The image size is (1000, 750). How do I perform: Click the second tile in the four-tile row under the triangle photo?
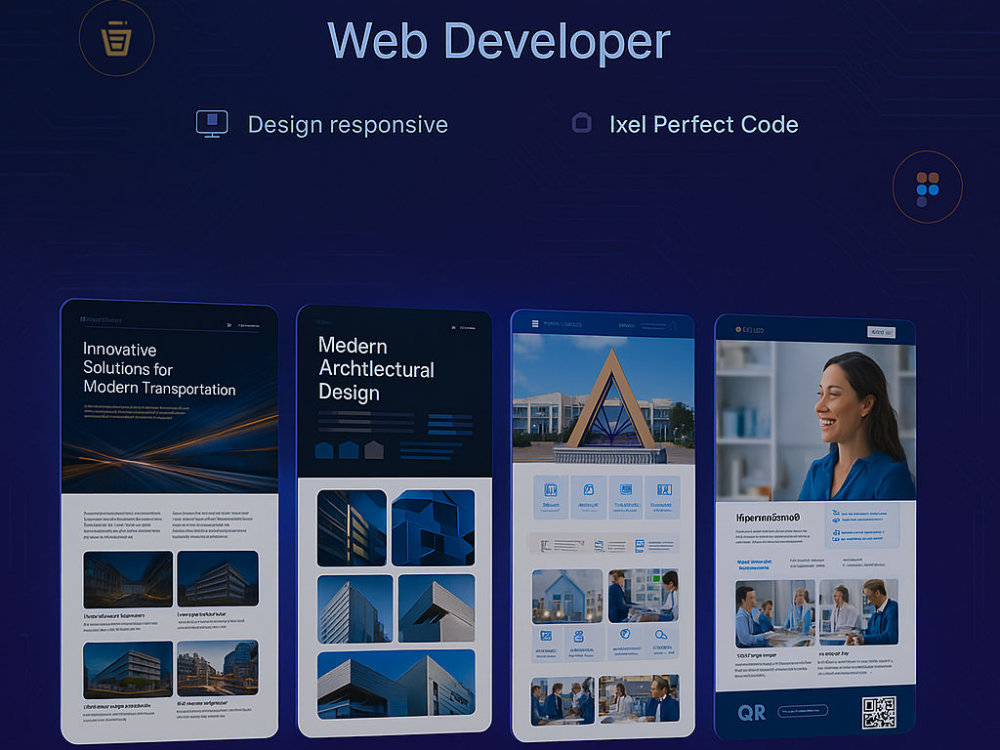(588, 496)
